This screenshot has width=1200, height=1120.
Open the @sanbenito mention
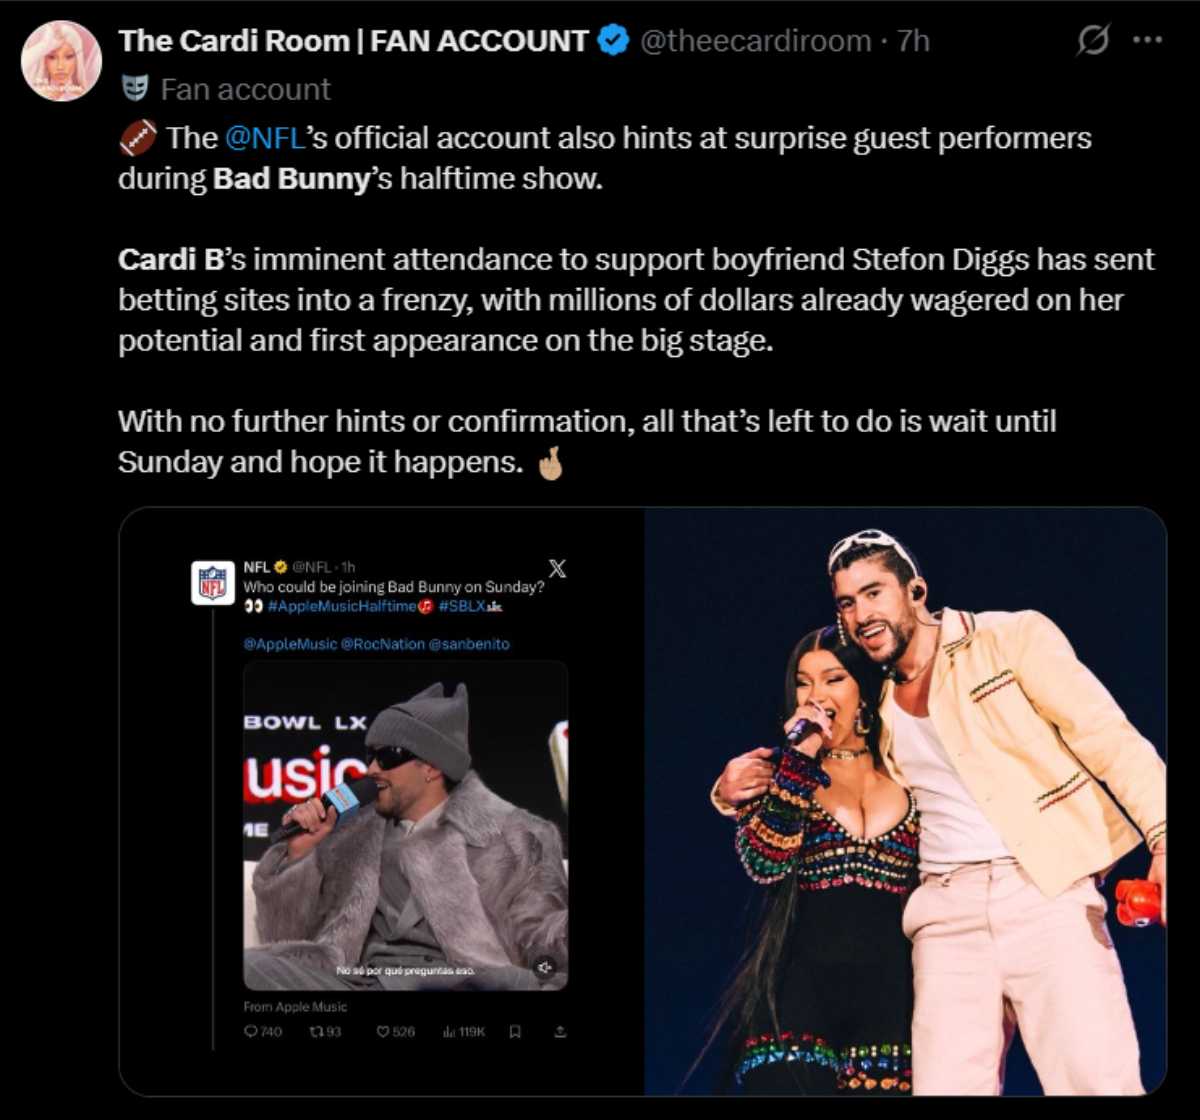pos(474,644)
